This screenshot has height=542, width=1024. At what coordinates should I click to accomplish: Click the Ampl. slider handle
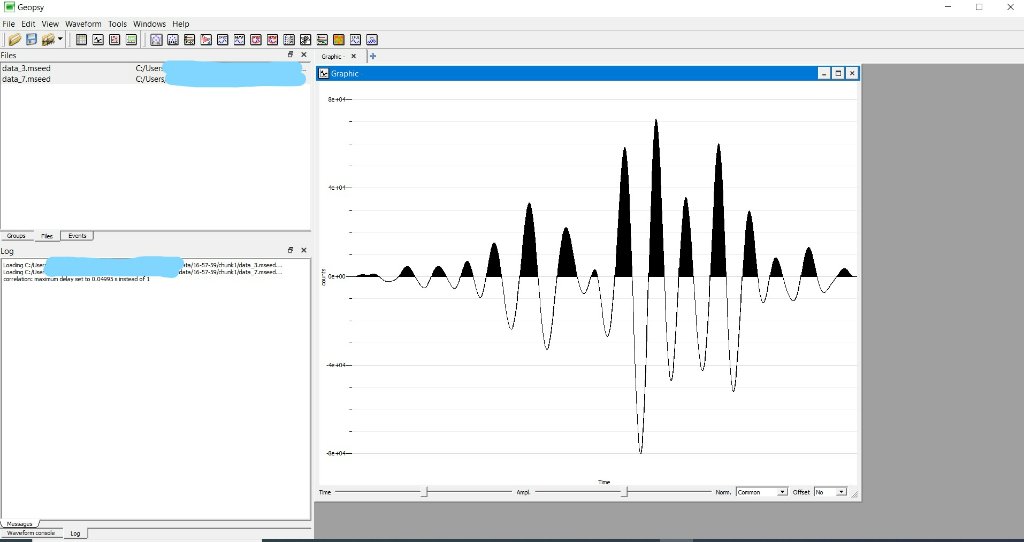[626, 492]
